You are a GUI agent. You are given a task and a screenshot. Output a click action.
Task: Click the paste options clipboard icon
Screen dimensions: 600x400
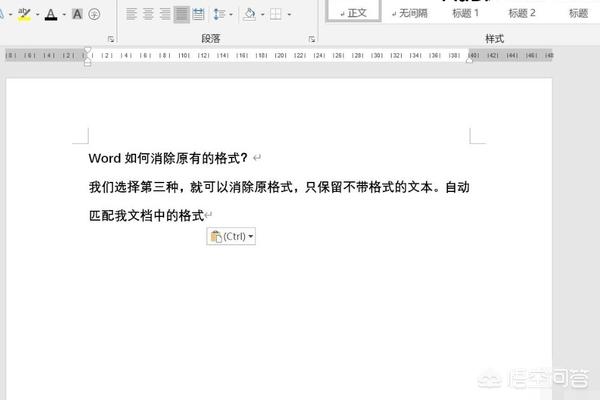pos(216,237)
